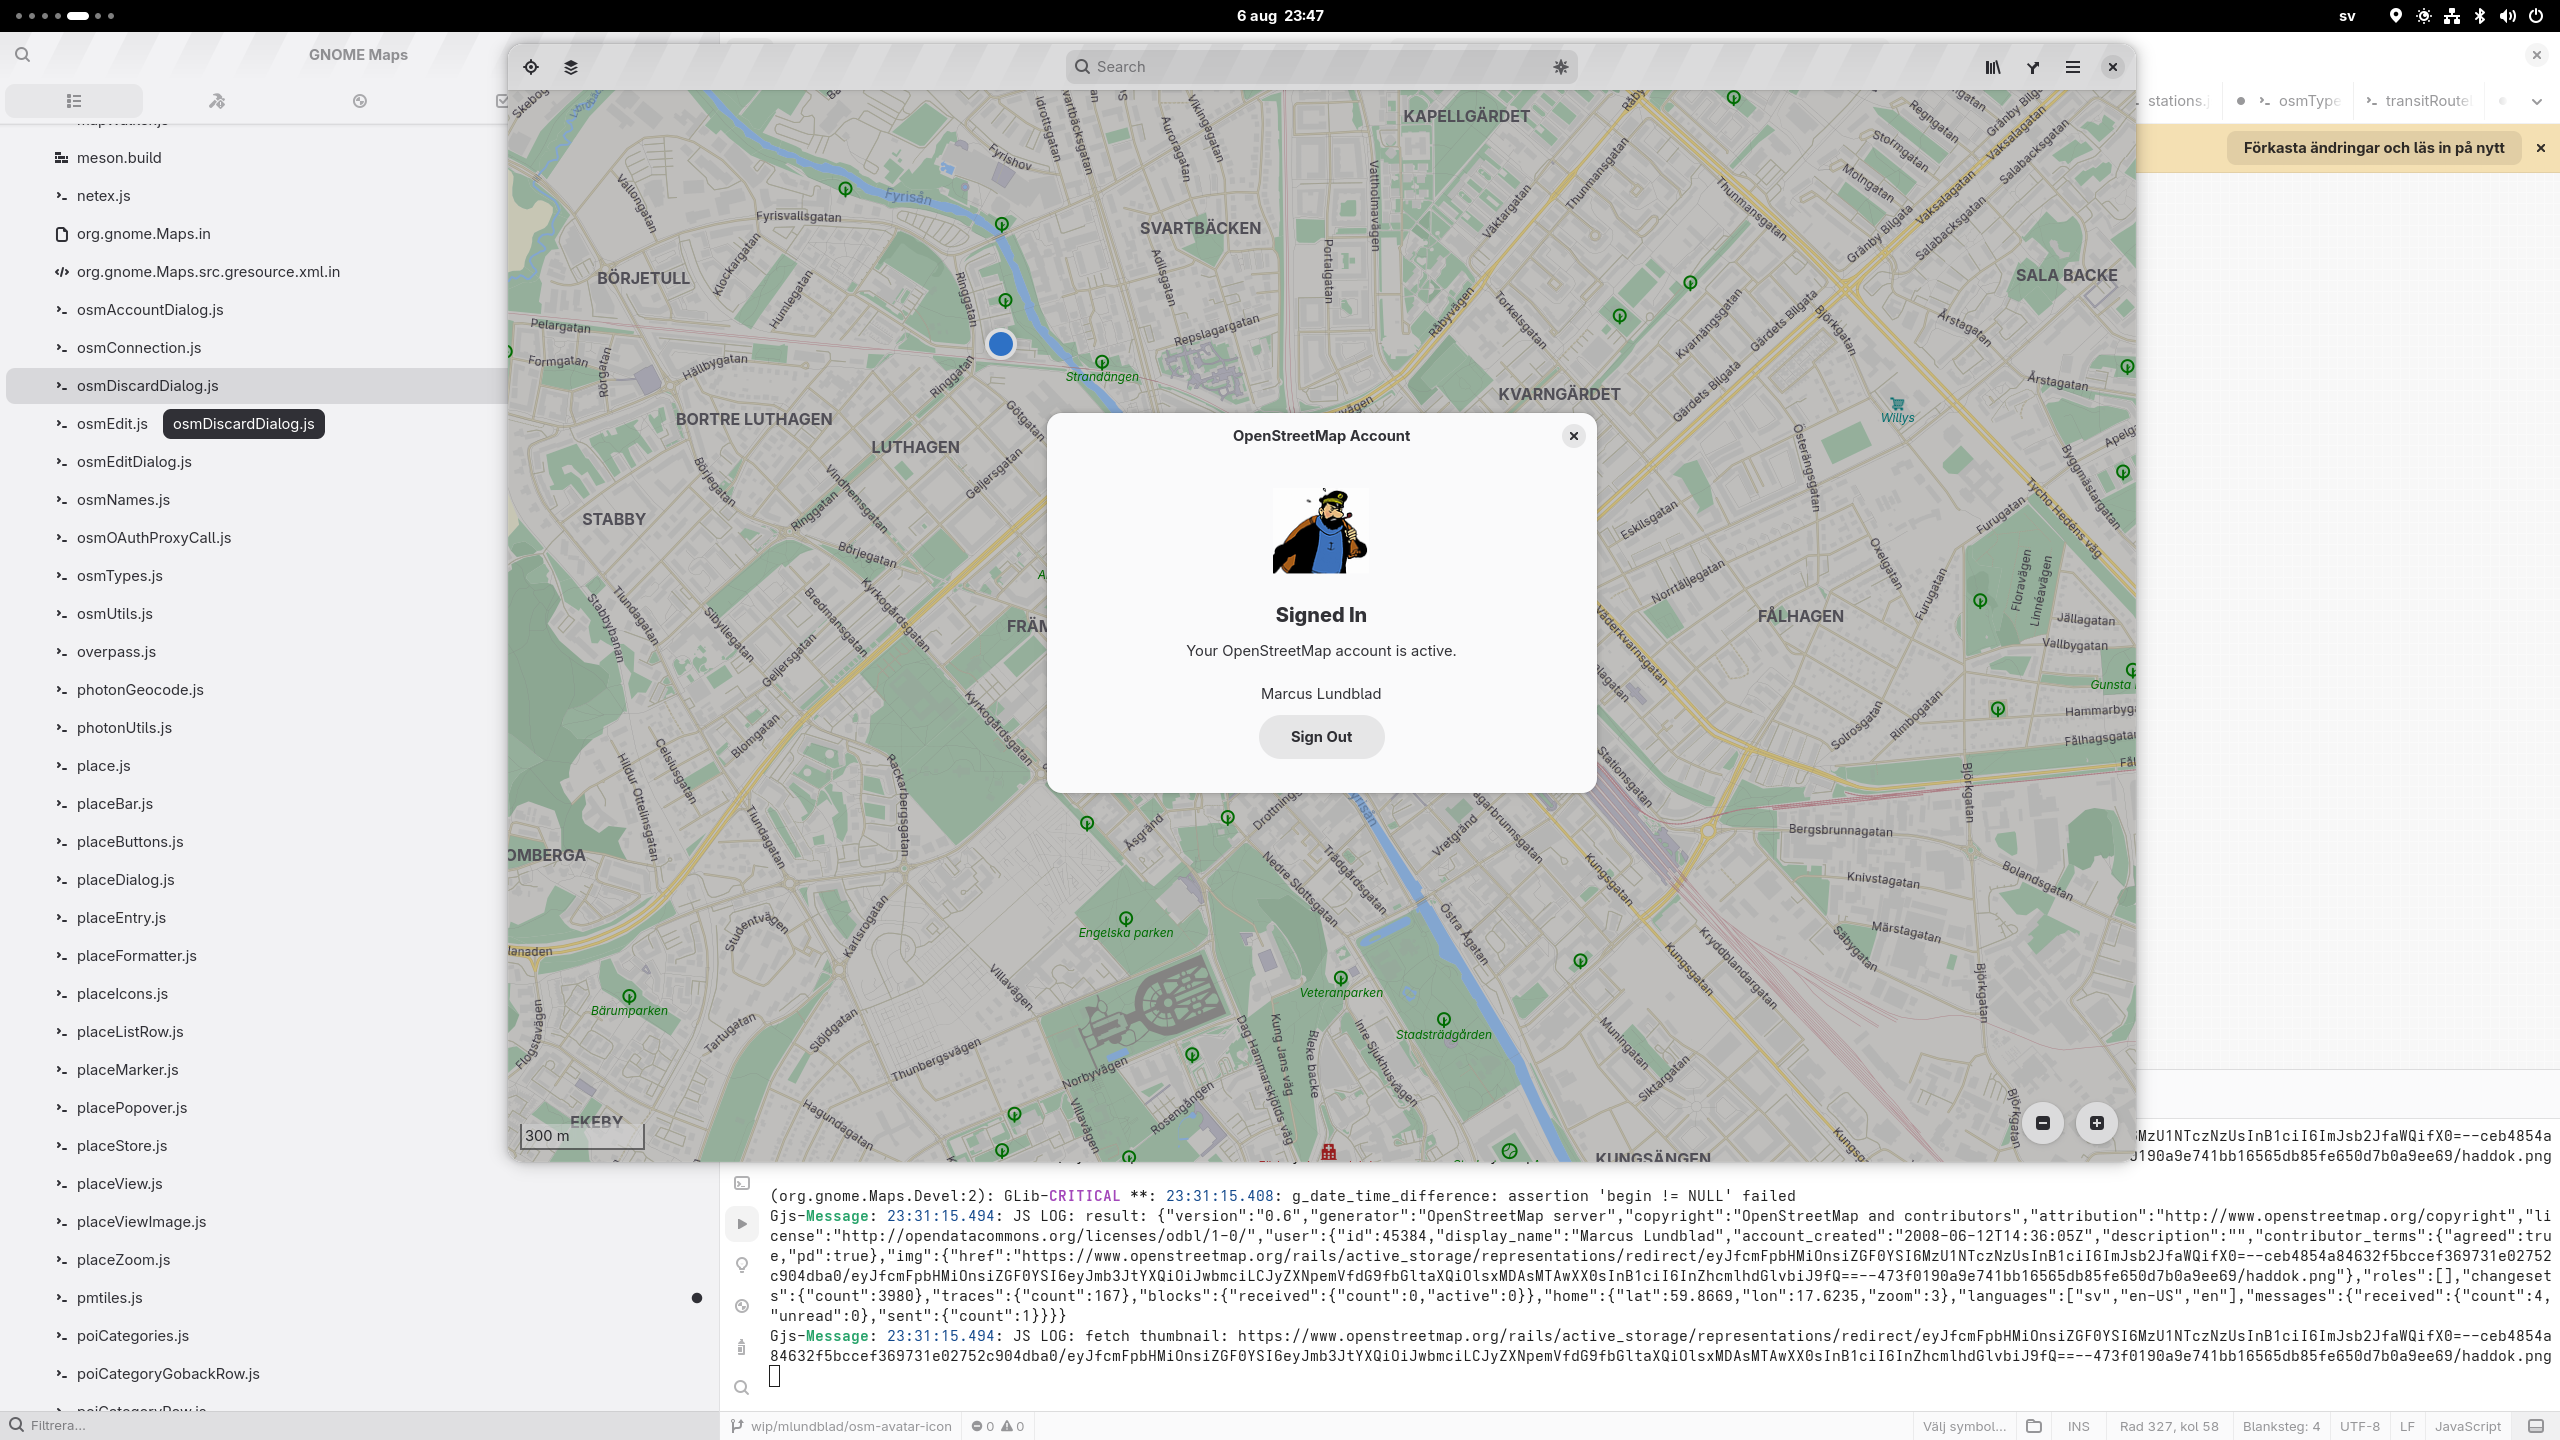The width and height of the screenshot is (2560, 1440).
Task: Switch to the build tools sidebar tab
Action: pos(217,101)
